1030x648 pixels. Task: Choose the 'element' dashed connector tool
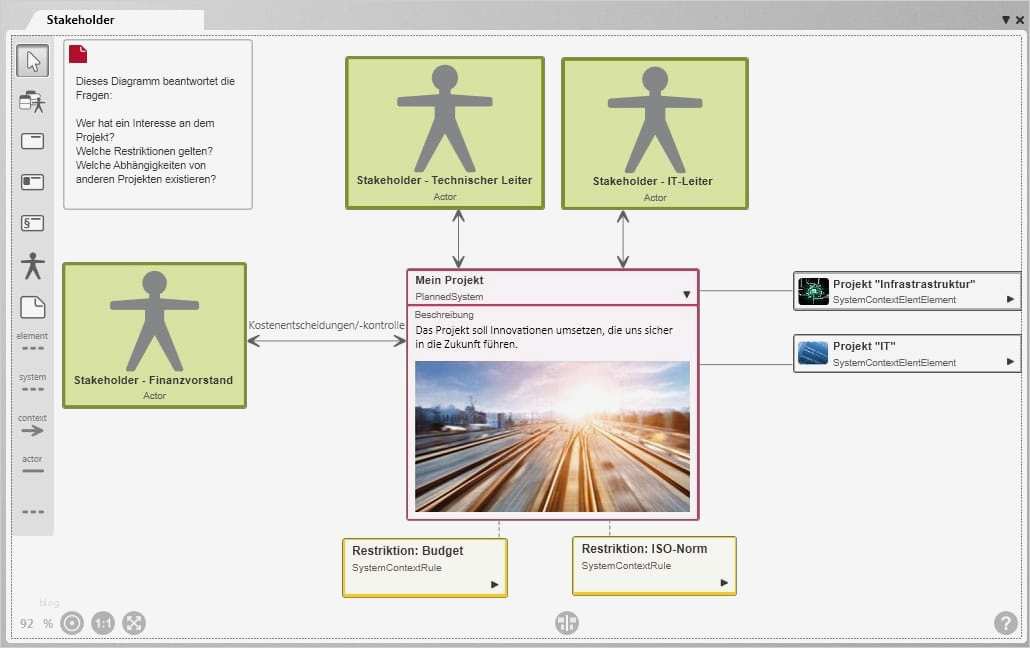click(32, 341)
